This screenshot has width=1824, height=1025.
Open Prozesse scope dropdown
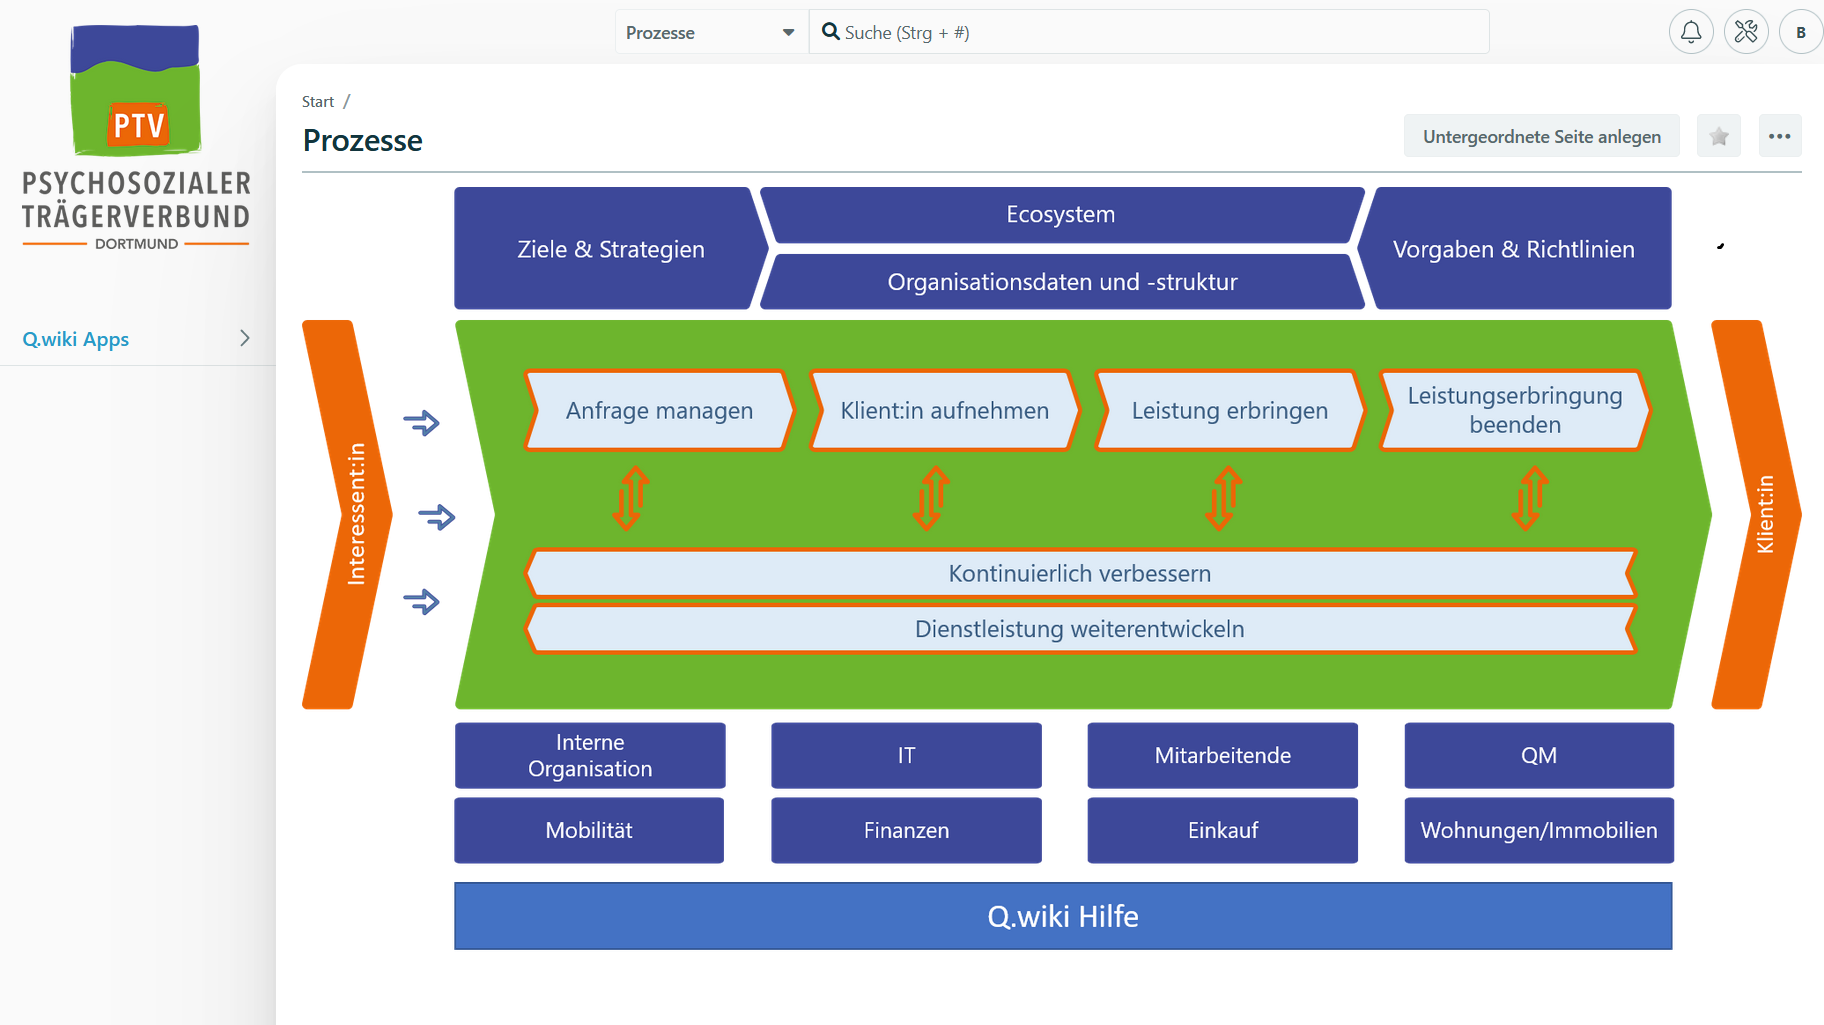pos(711,32)
